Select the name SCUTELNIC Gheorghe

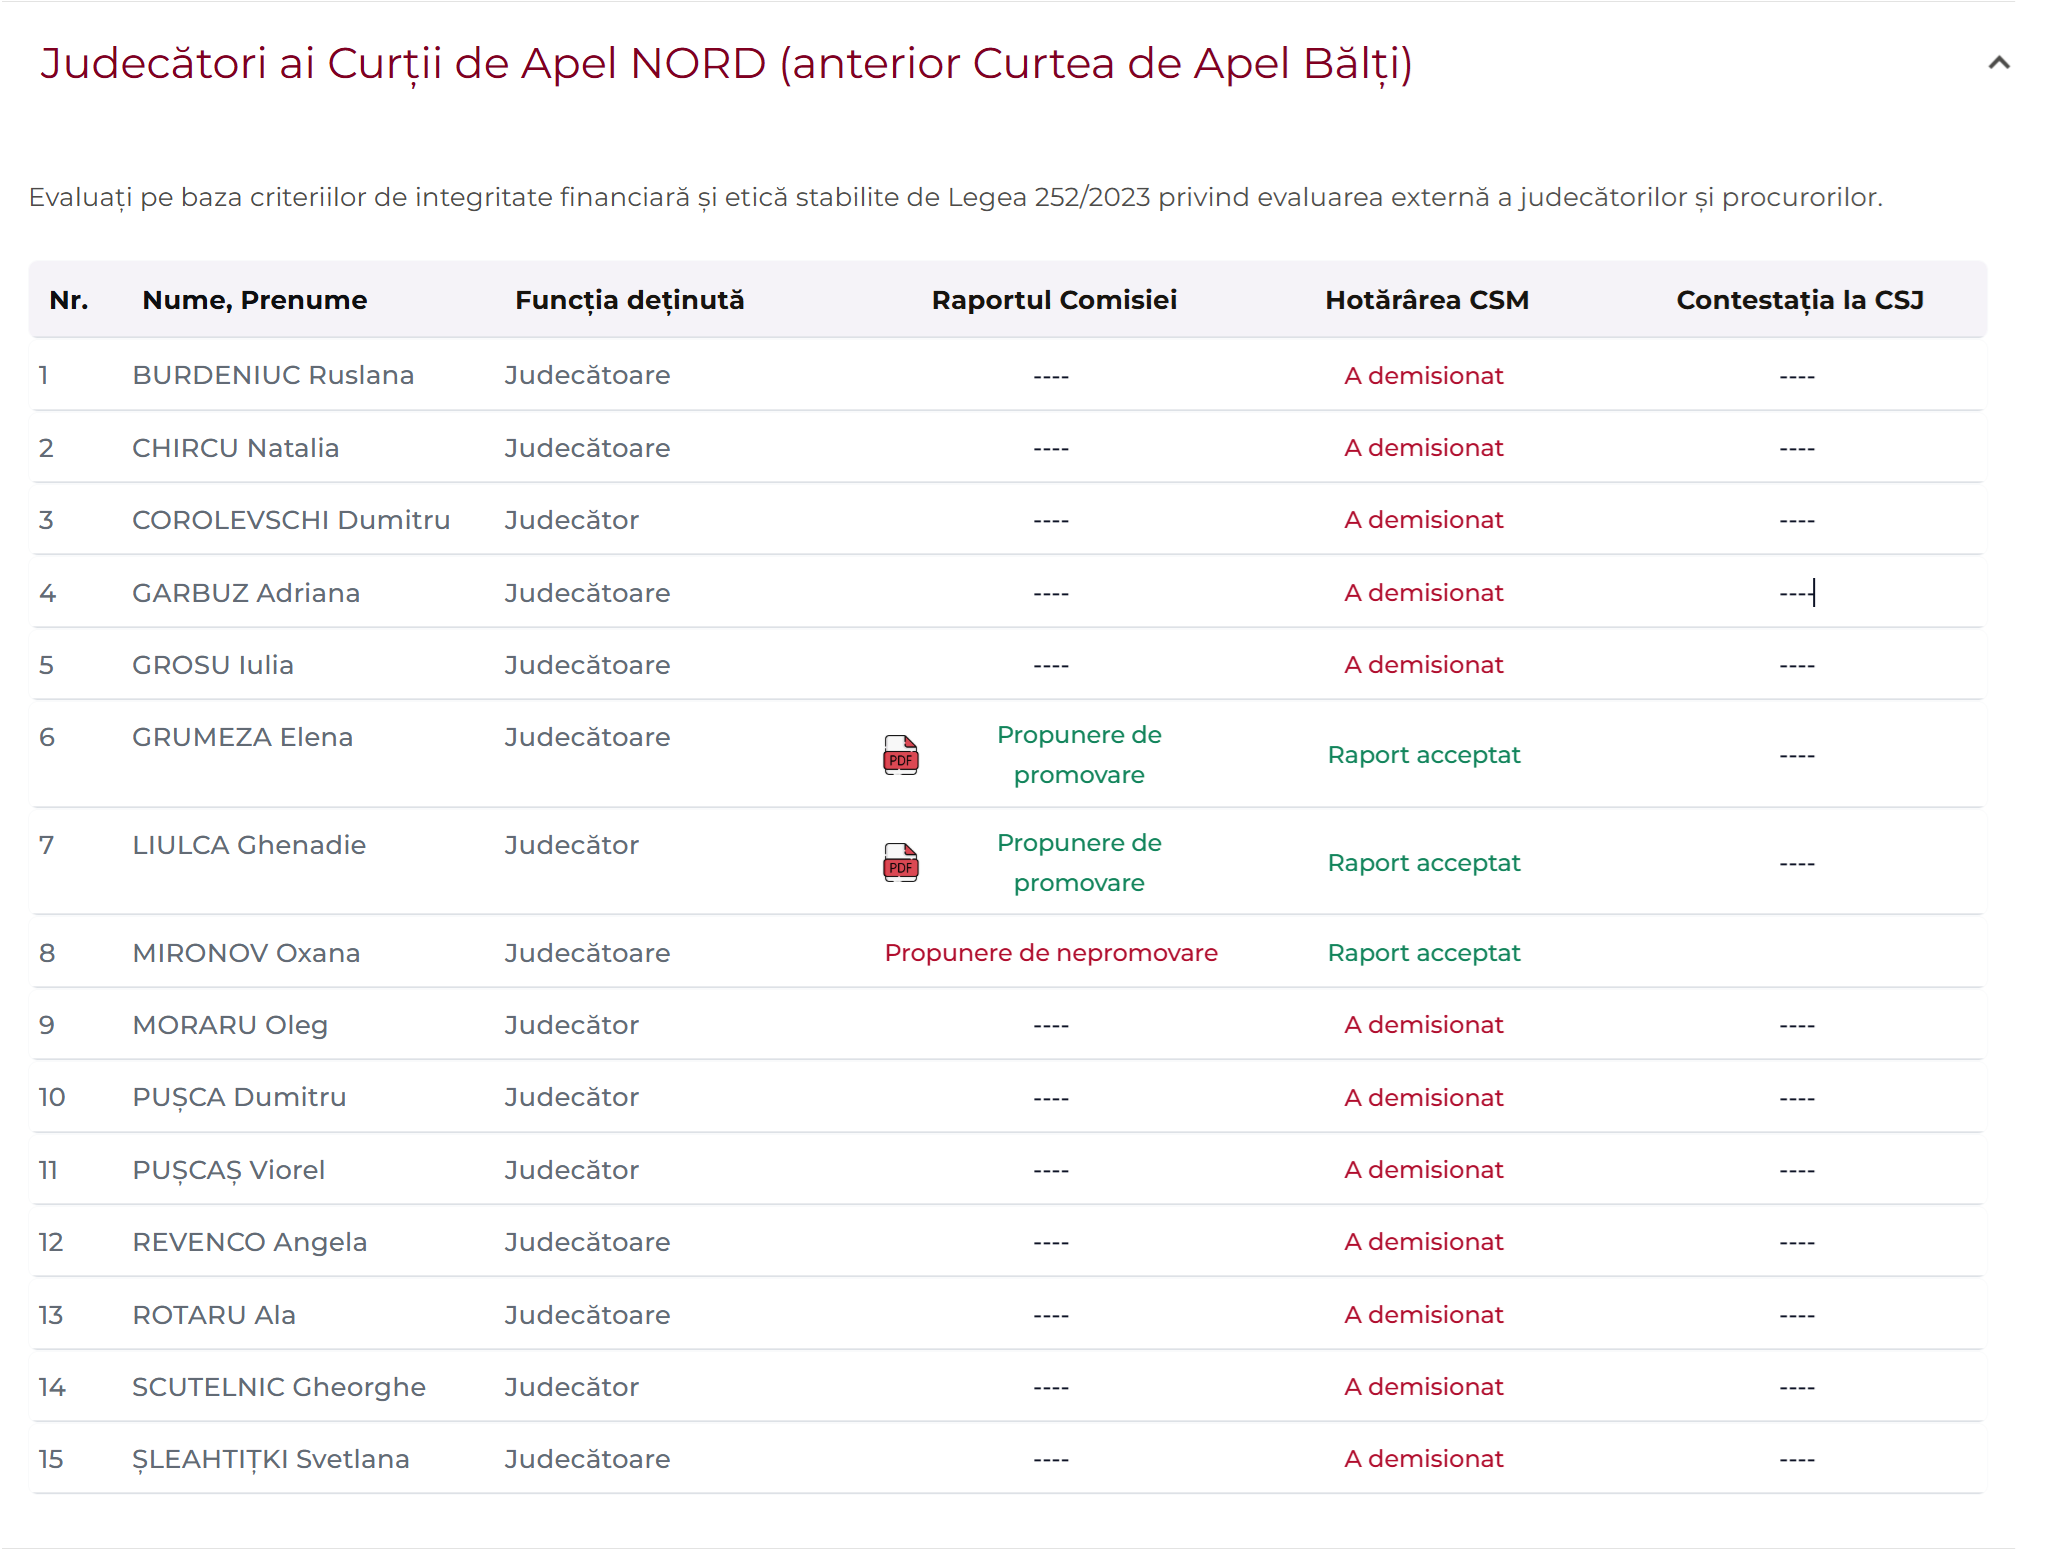278,1387
